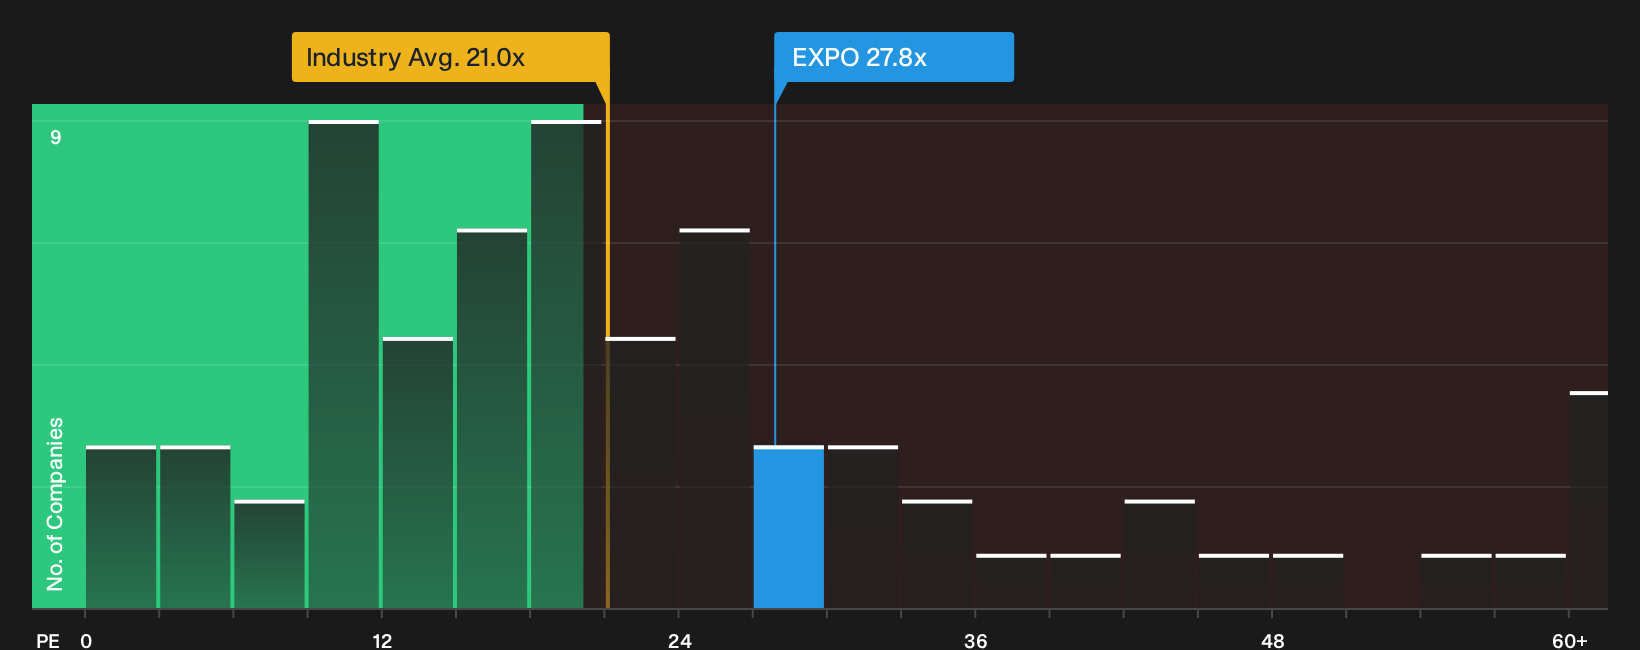
Task: Click the 60+ PE axis label
Action: tap(1570, 641)
